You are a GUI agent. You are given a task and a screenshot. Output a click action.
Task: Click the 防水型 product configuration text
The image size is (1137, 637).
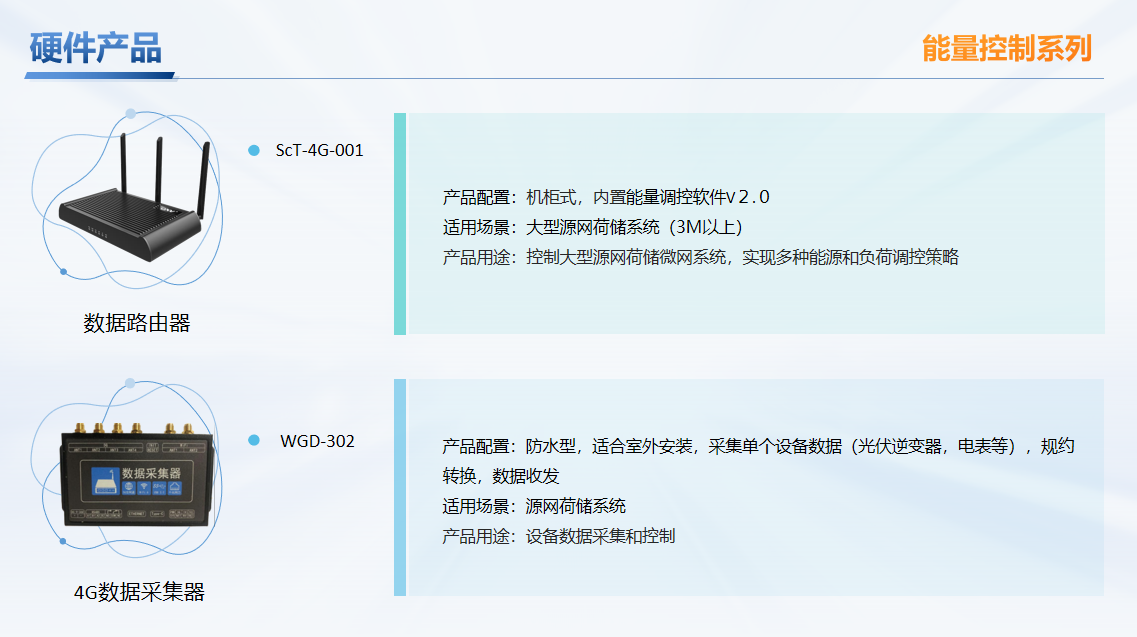758,446
